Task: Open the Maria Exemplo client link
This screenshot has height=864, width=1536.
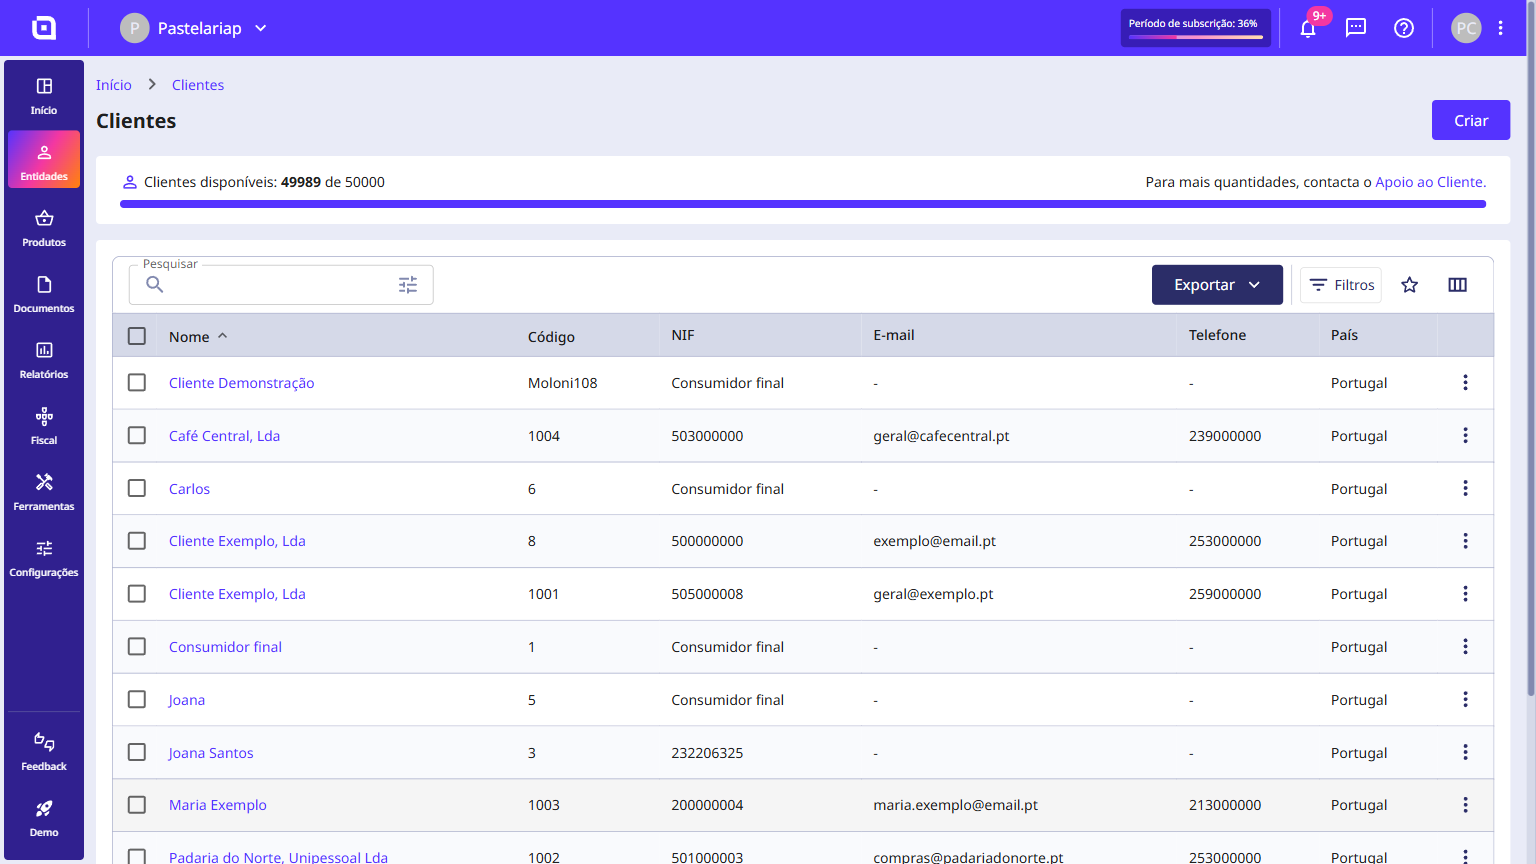Action: [x=218, y=805]
